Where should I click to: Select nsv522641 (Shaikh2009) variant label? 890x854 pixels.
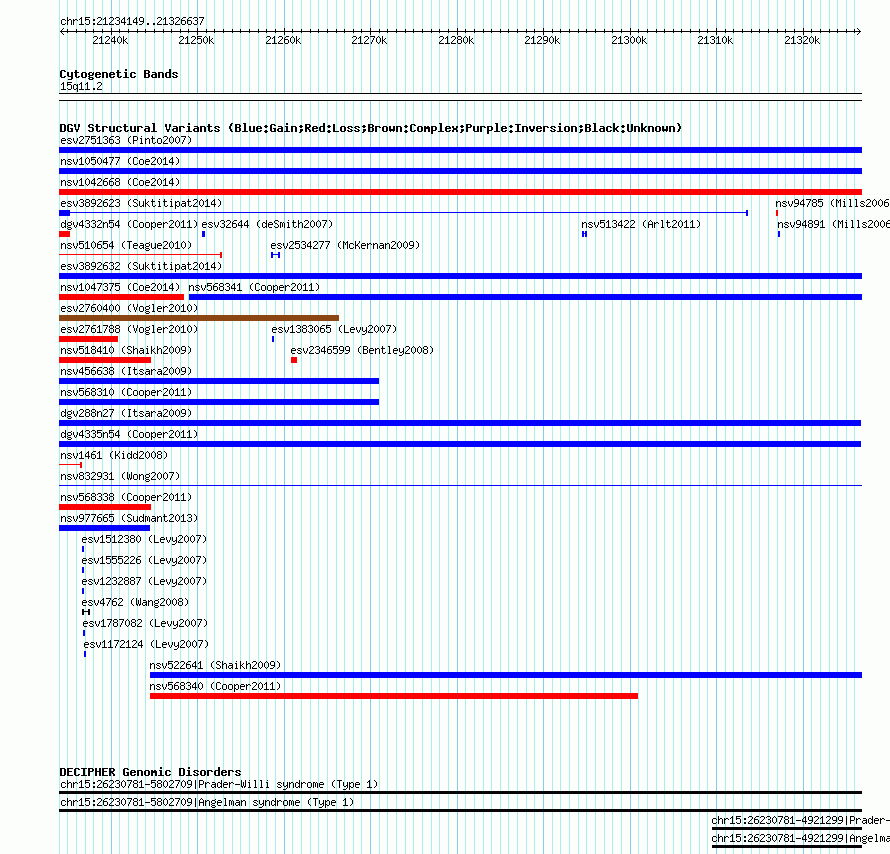point(215,665)
